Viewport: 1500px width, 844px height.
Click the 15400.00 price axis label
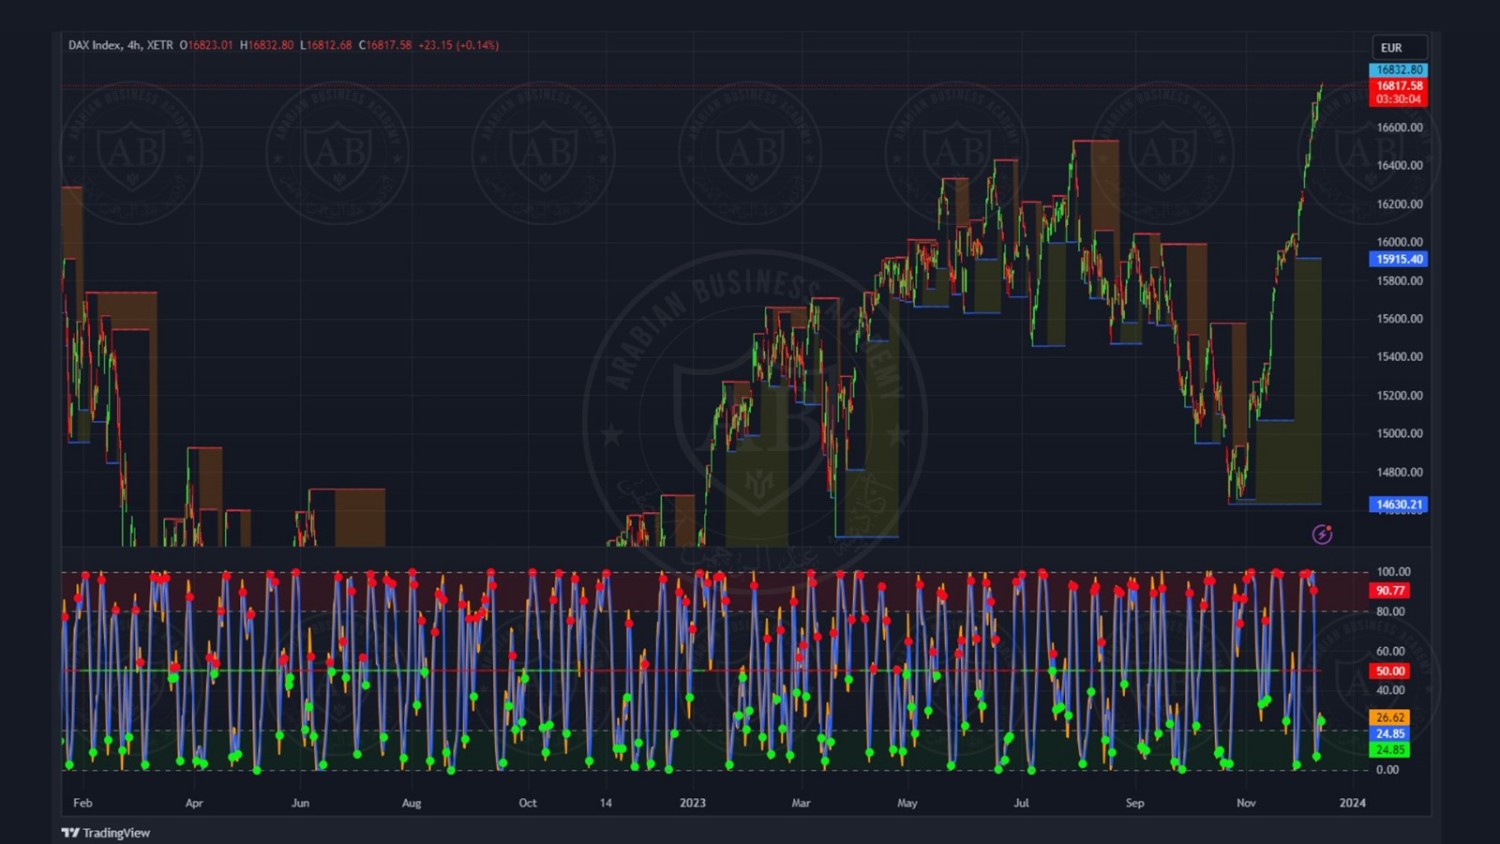coord(1399,357)
